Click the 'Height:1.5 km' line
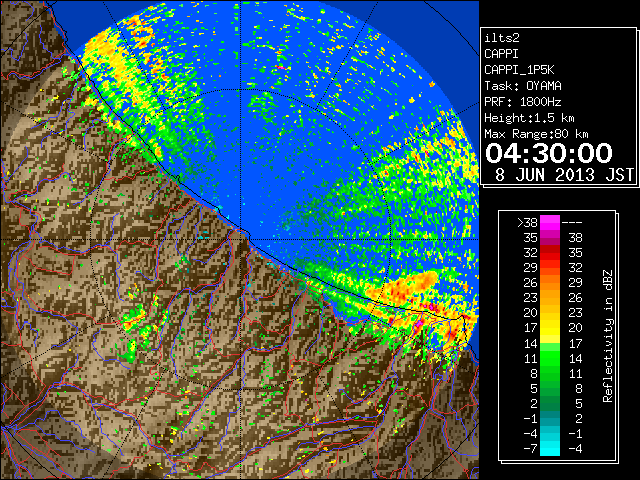This screenshot has height=480, width=640. [529, 118]
